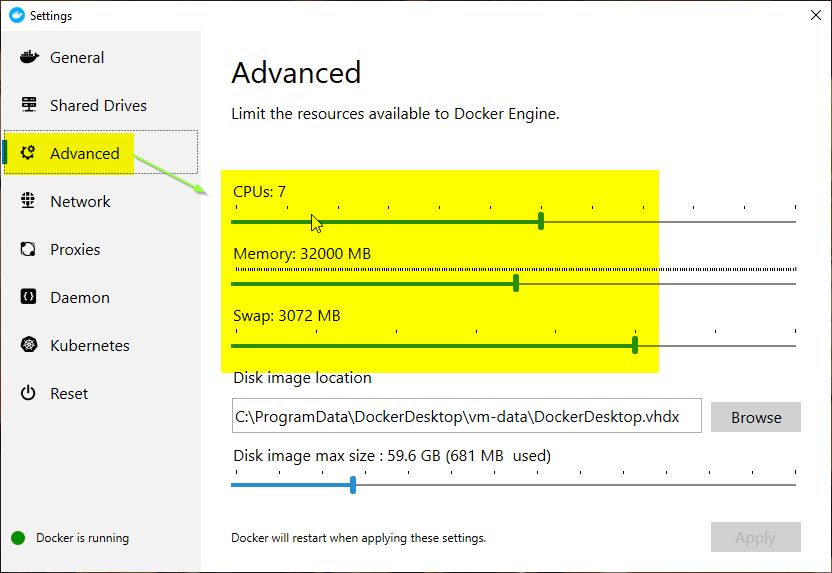Click the Proxies sidebar icon

pos(29,249)
